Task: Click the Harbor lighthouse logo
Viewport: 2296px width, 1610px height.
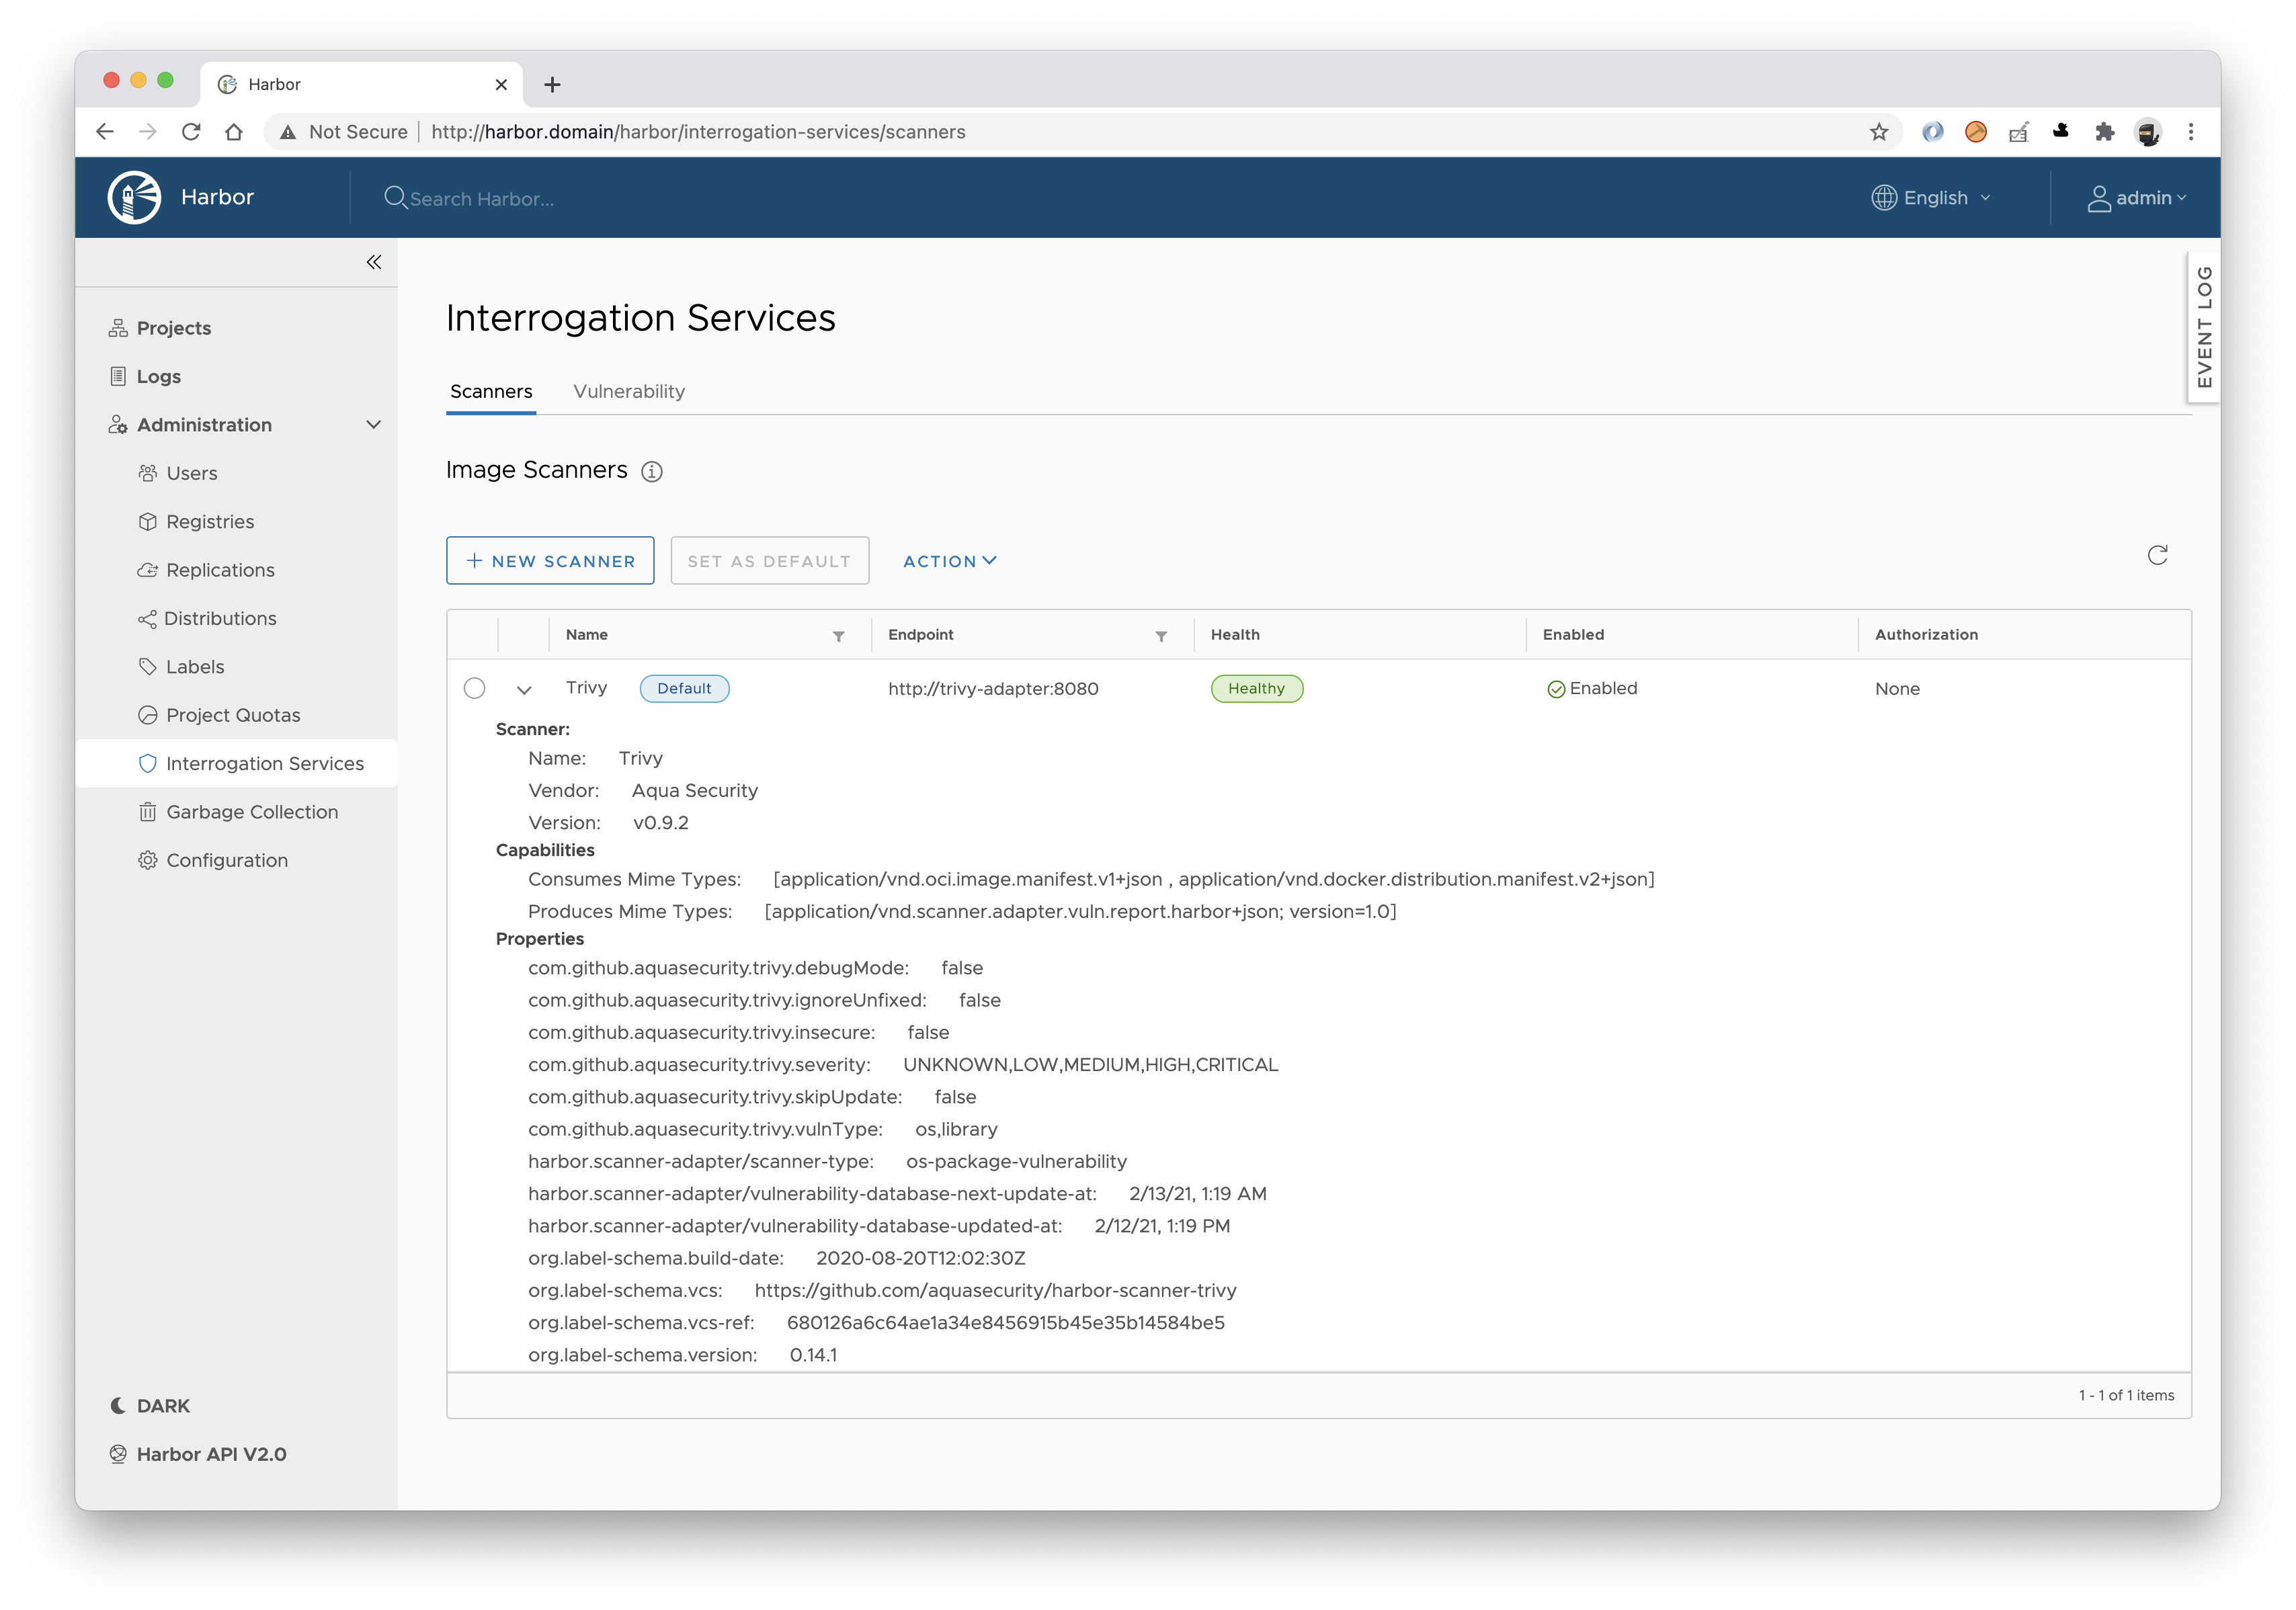Action: click(x=134, y=196)
